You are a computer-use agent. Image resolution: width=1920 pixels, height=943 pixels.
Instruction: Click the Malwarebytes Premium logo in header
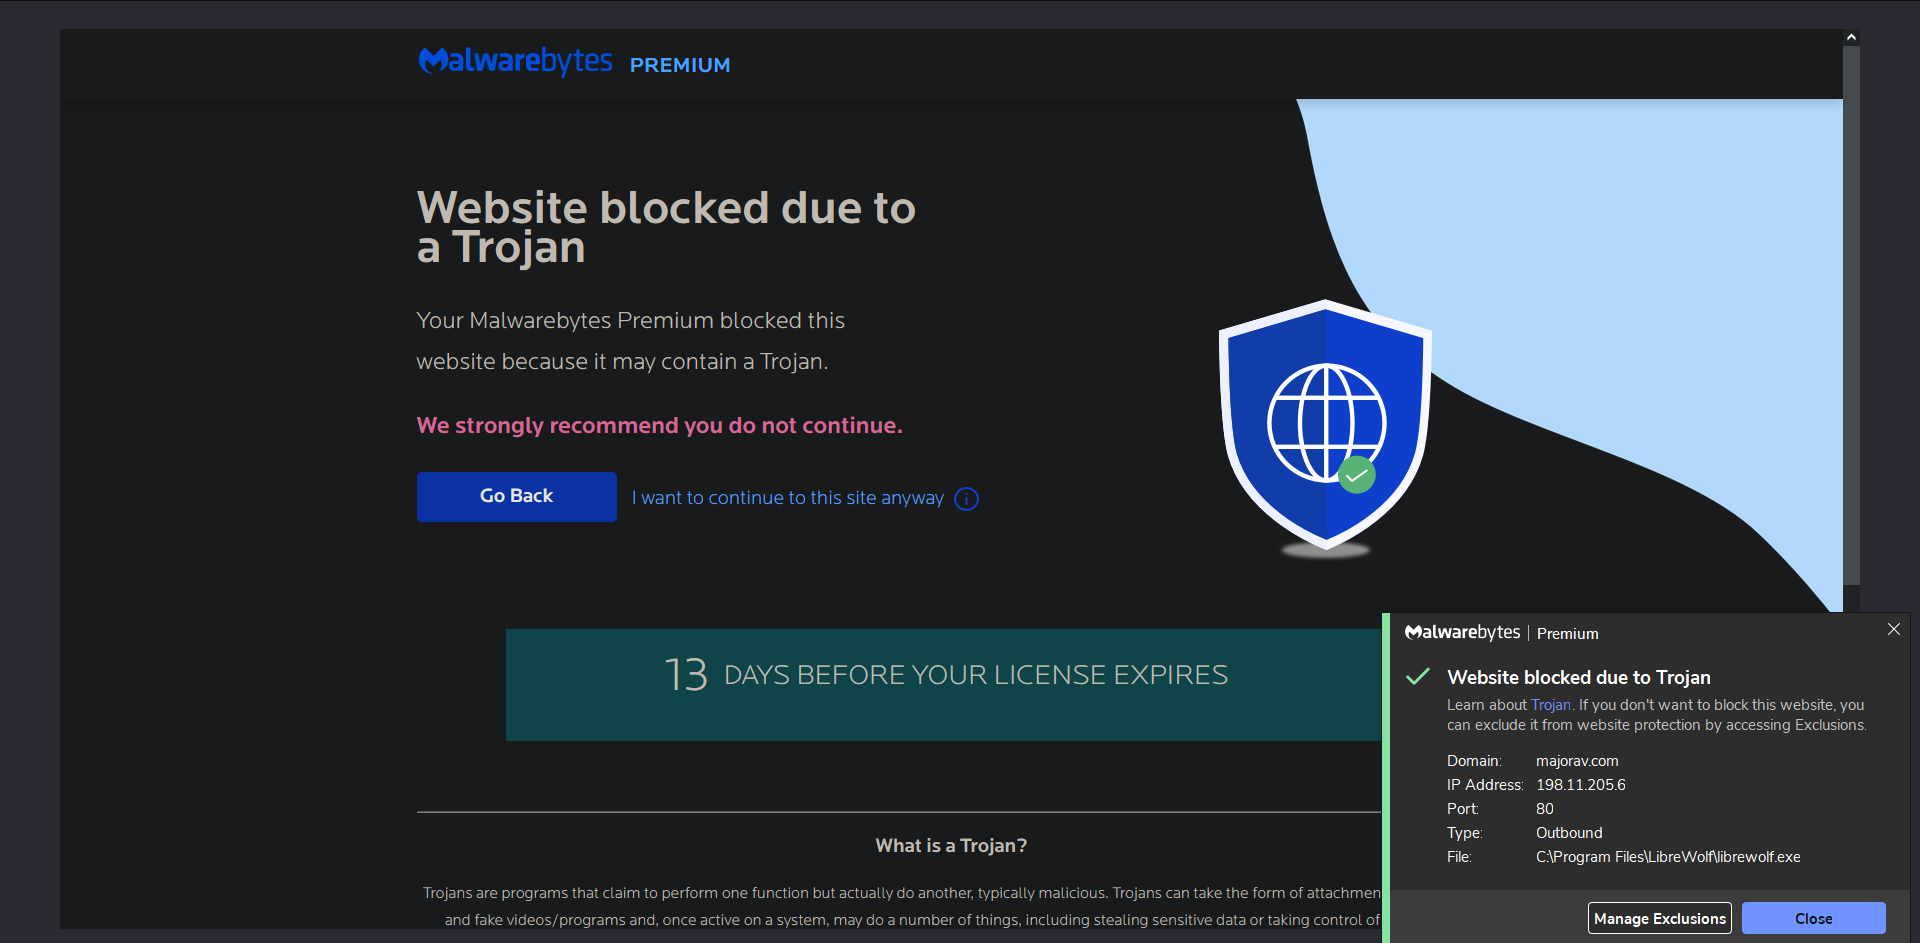click(x=574, y=62)
